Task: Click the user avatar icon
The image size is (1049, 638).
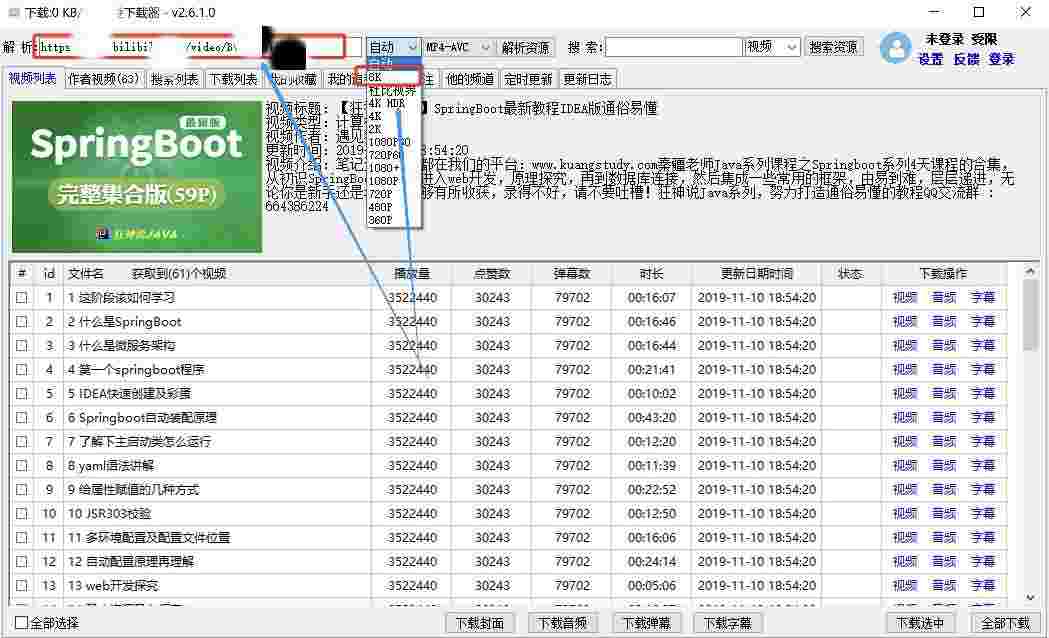Action: (896, 48)
